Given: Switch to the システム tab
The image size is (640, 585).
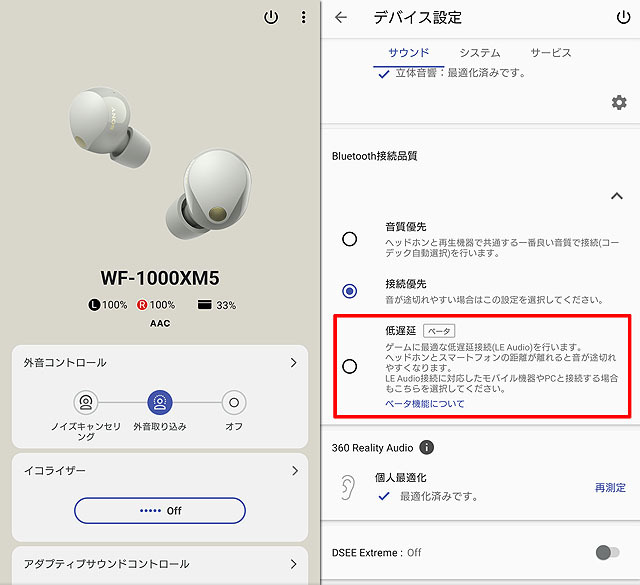Looking at the screenshot, I should click(480, 53).
